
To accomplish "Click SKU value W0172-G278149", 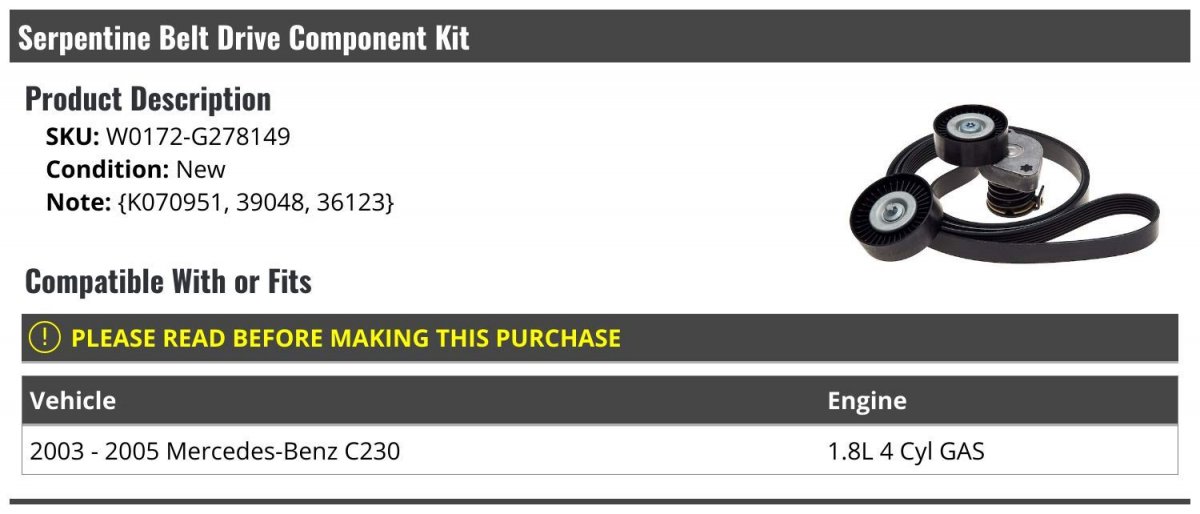I will click(x=198, y=137).
